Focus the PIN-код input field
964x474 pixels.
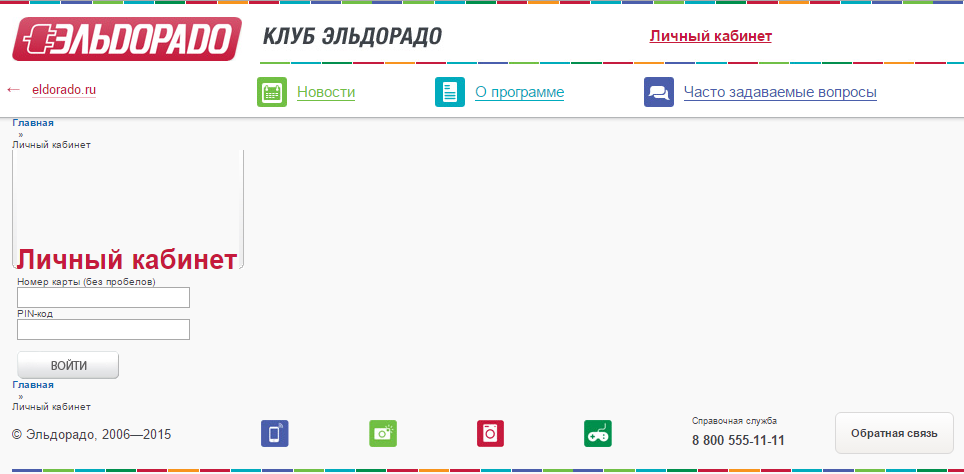[104, 329]
